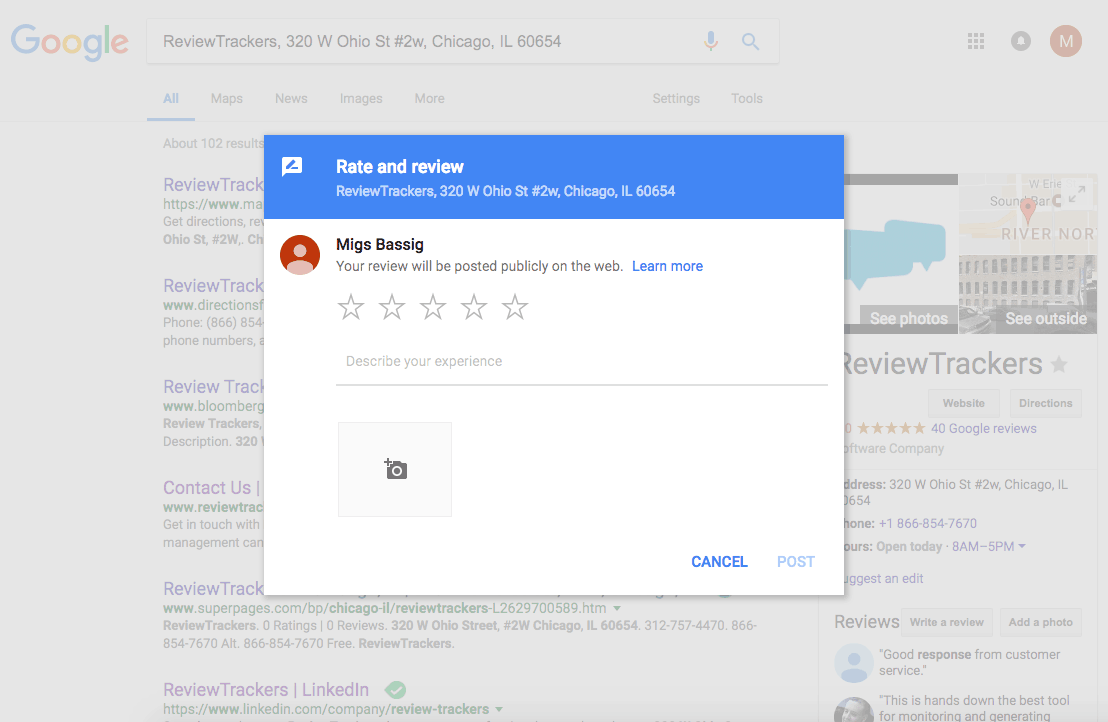Click the red map location pin
The width and height of the screenshot is (1108, 722).
(1027, 210)
